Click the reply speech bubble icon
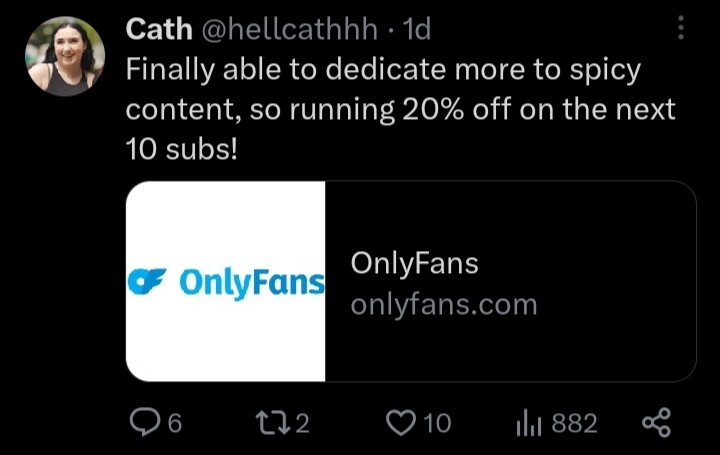 (147, 424)
